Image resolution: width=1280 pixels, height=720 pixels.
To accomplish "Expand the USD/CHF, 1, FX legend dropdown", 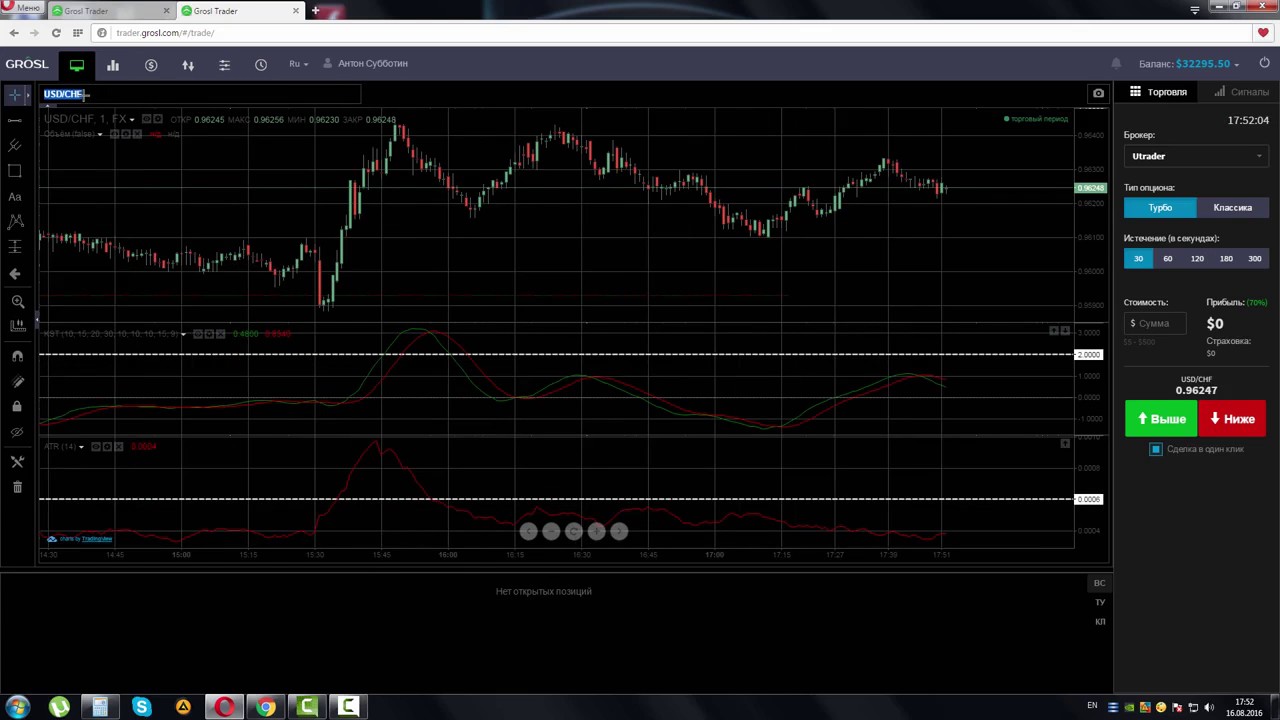I will tap(131, 120).
